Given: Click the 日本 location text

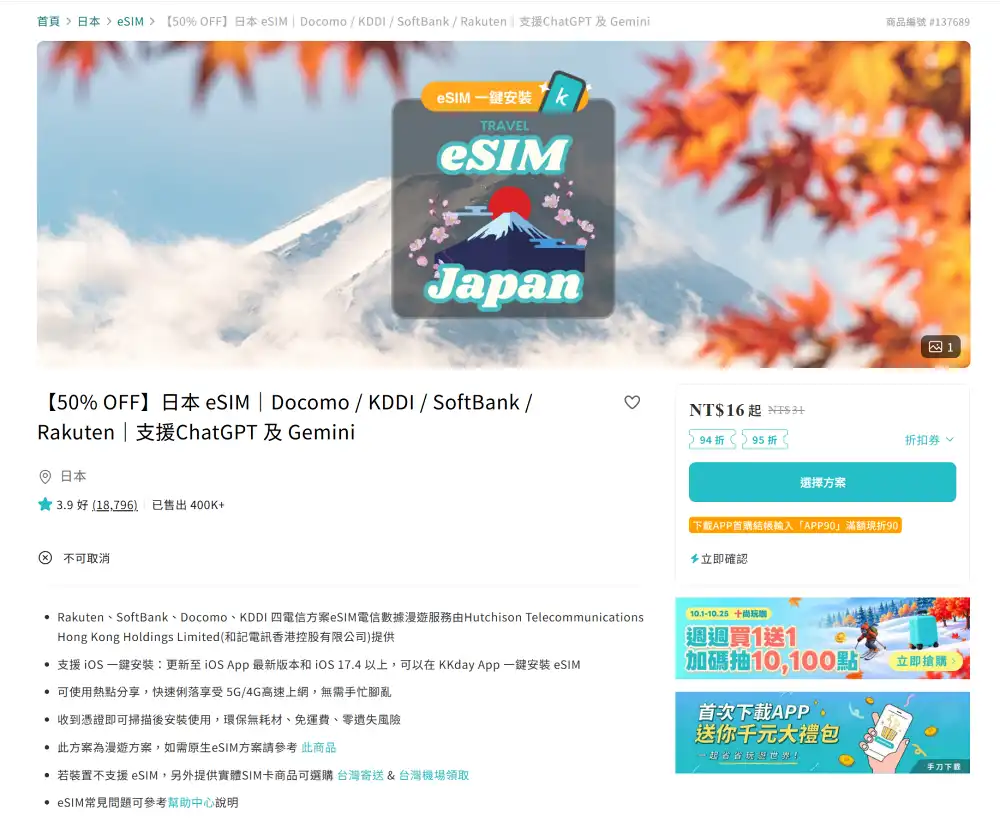Looking at the screenshot, I should click(x=73, y=476).
